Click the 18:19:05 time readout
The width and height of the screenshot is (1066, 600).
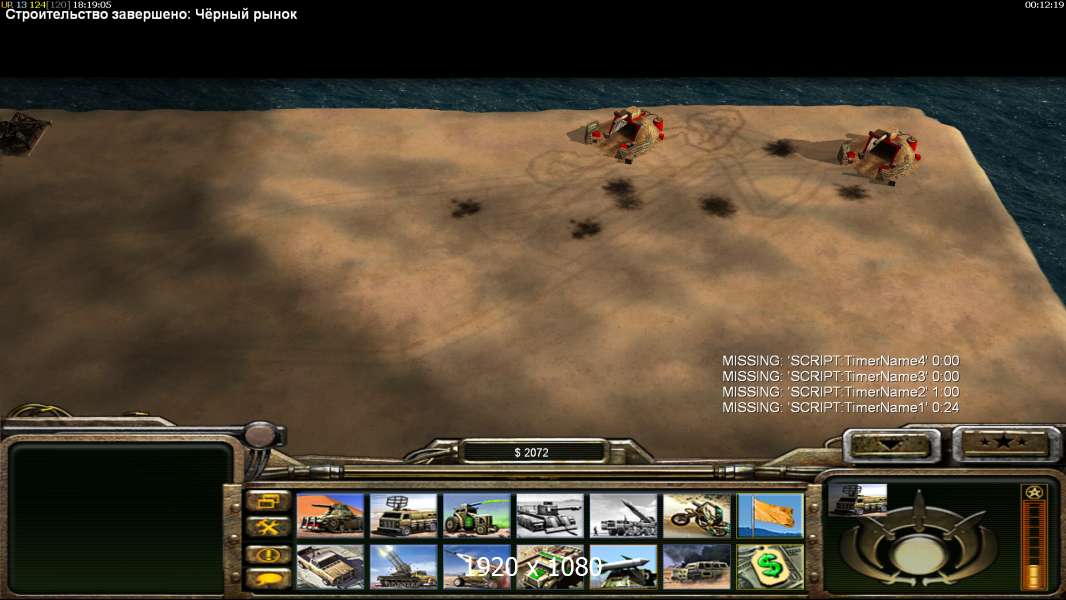pyautogui.click(x=92, y=5)
